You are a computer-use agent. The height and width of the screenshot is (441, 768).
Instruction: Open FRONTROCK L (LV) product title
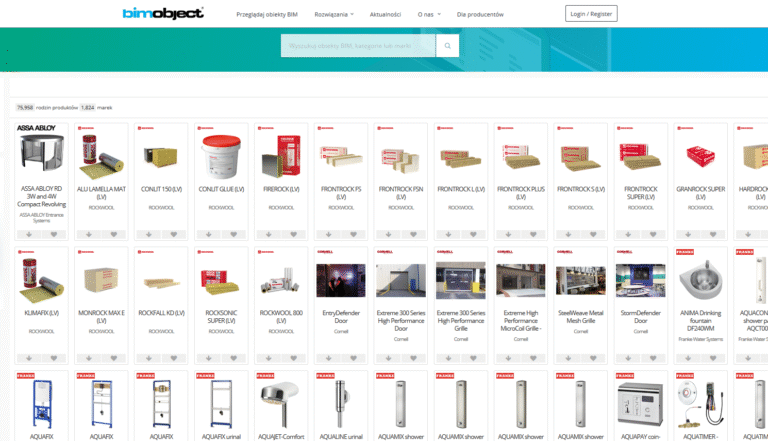461,189
